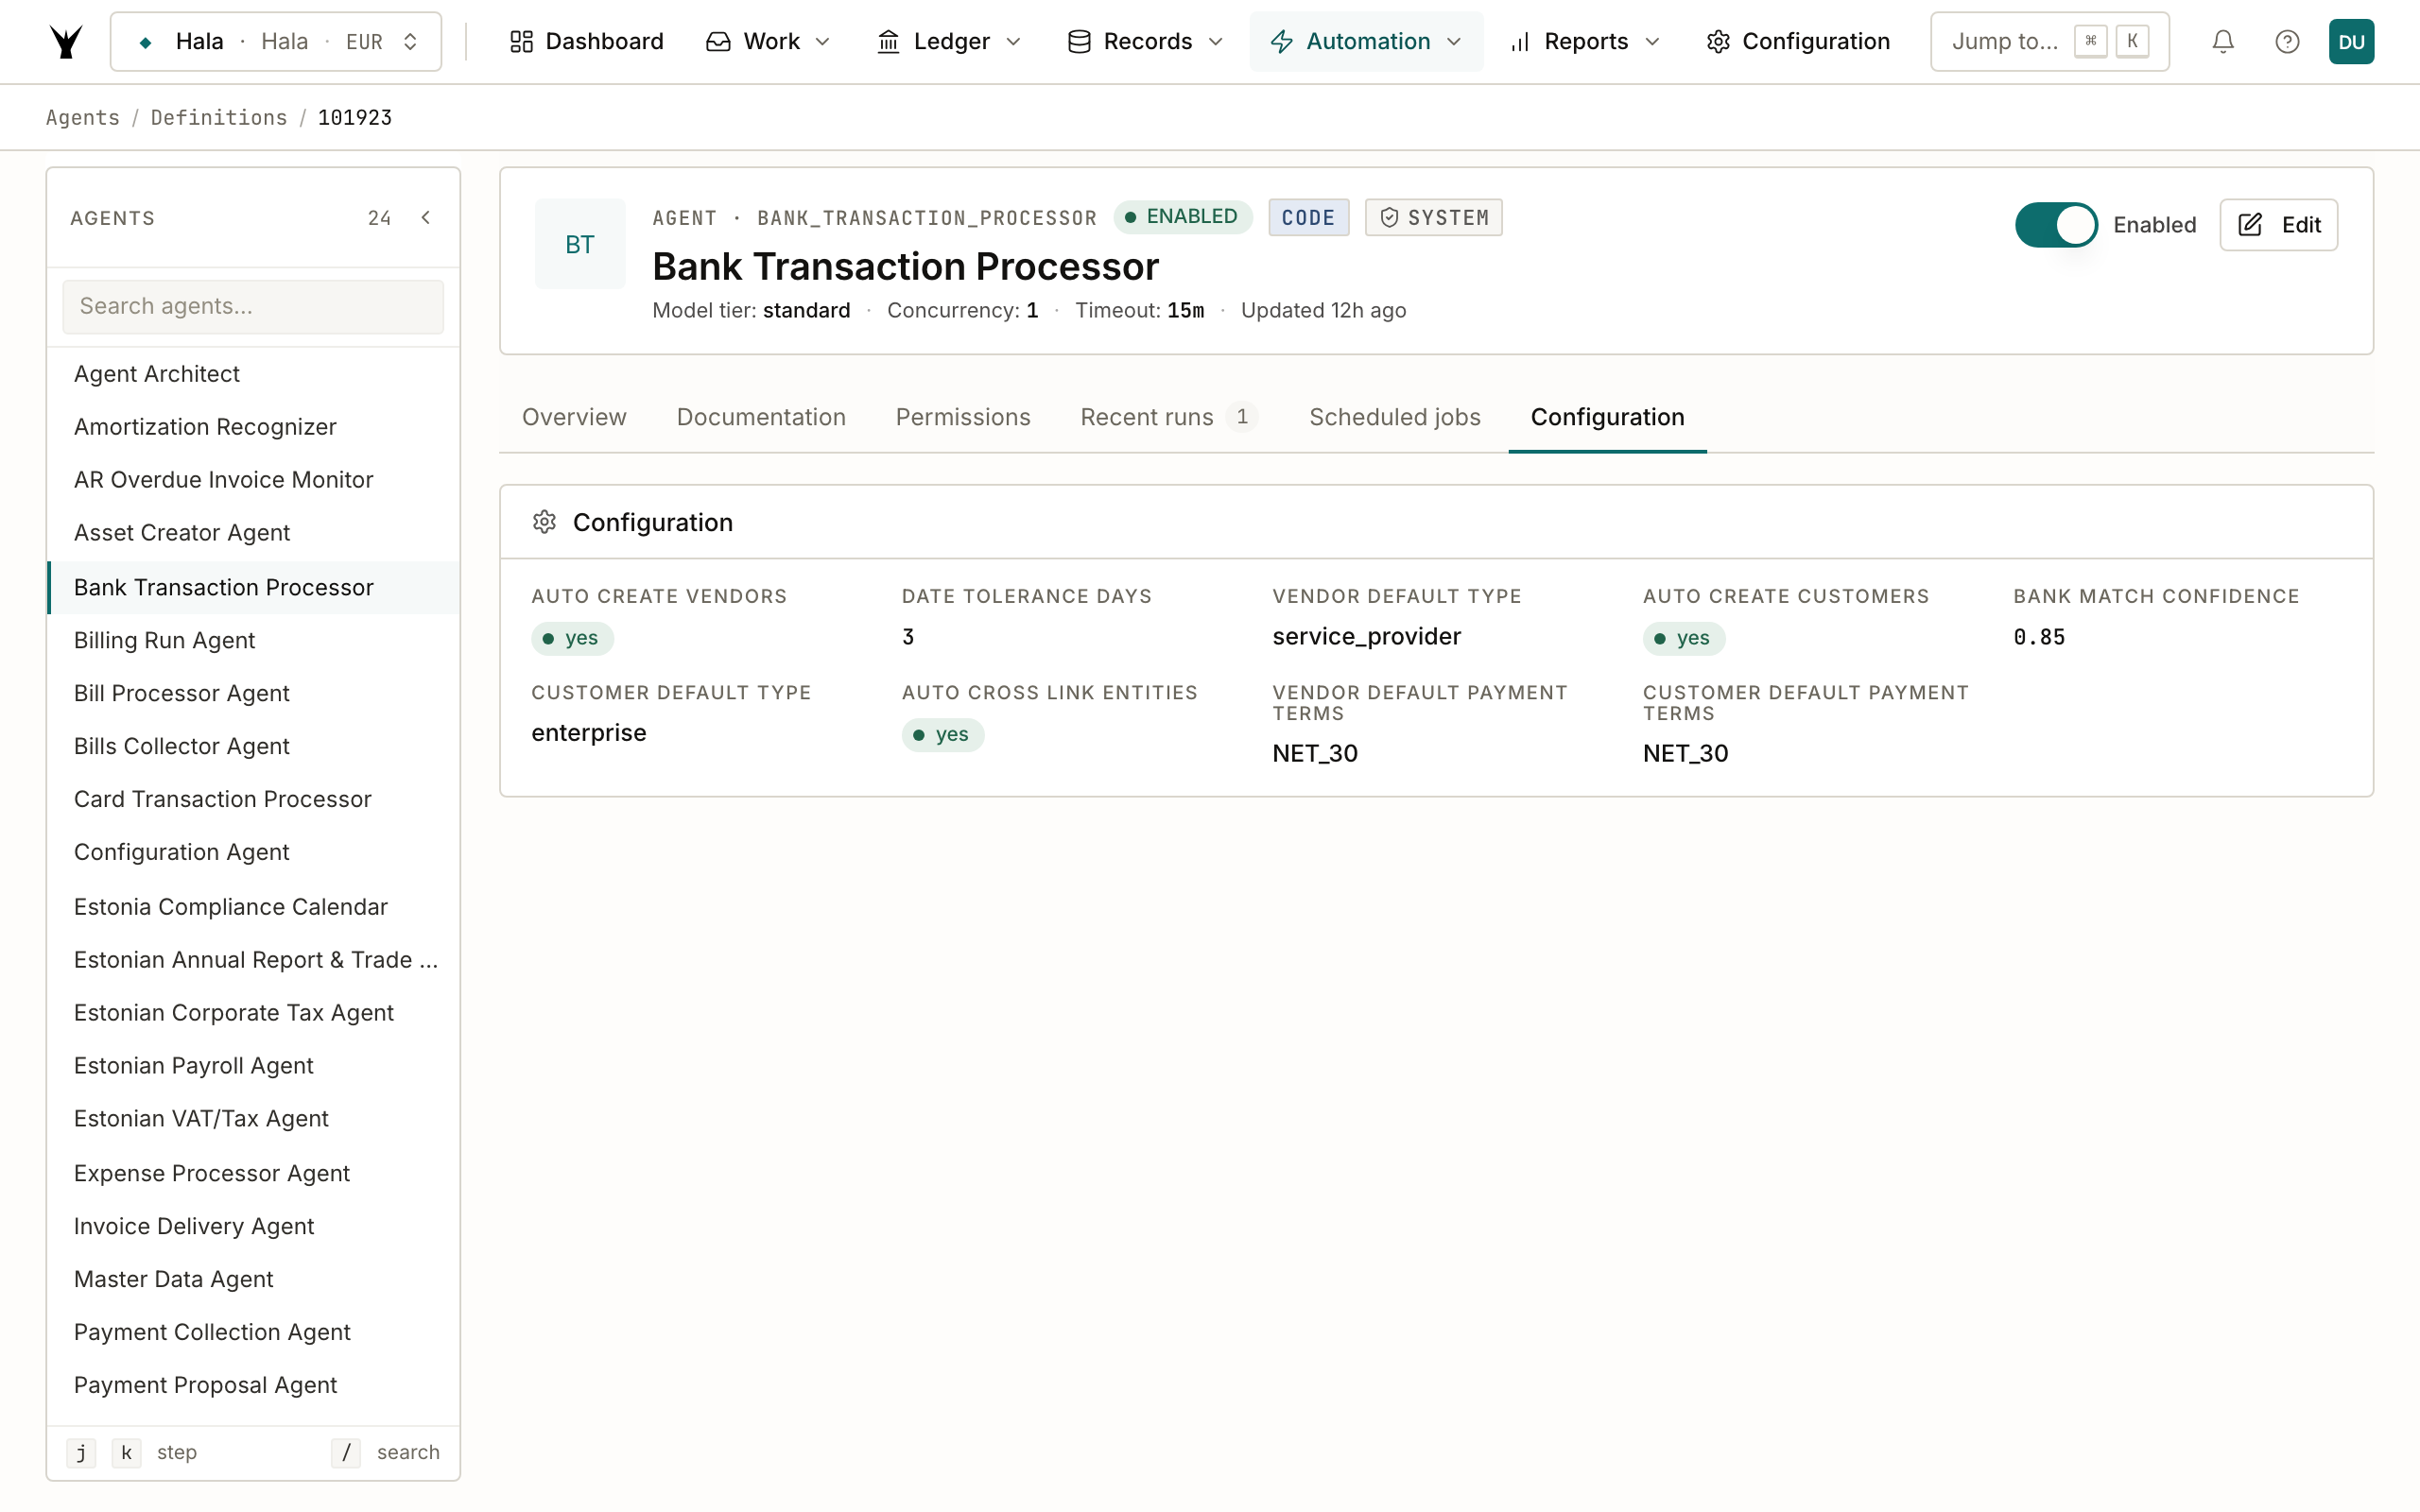Expand the Reports menu
Image resolution: width=2420 pixels, height=1512 pixels.
coord(1585,41)
